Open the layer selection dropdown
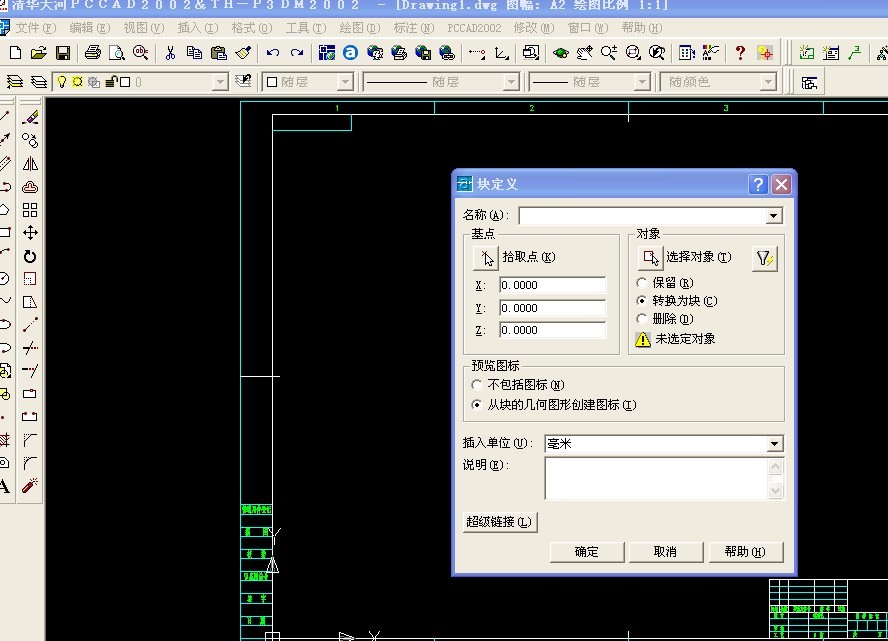Image resolution: width=888 pixels, height=641 pixels. (220, 82)
